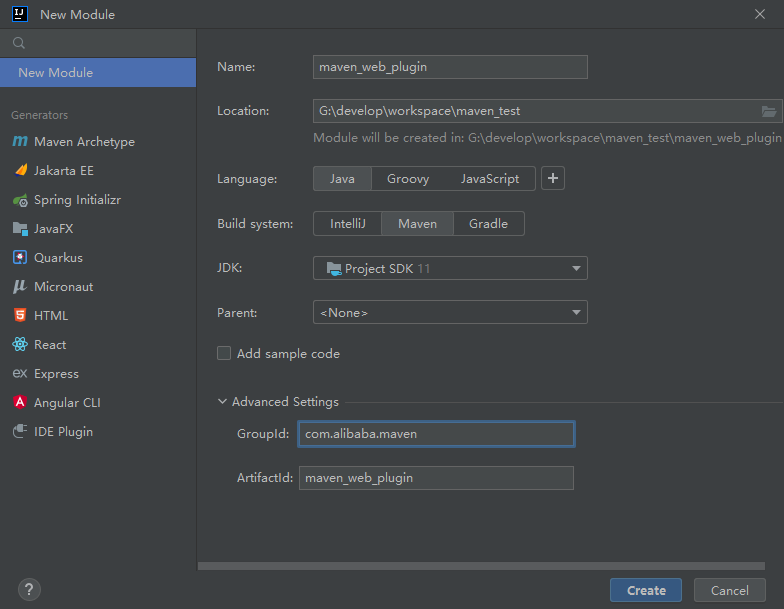The image size is (784, 609).
Task: Select the Maven Archetype generator
Action: click(98, 142)
